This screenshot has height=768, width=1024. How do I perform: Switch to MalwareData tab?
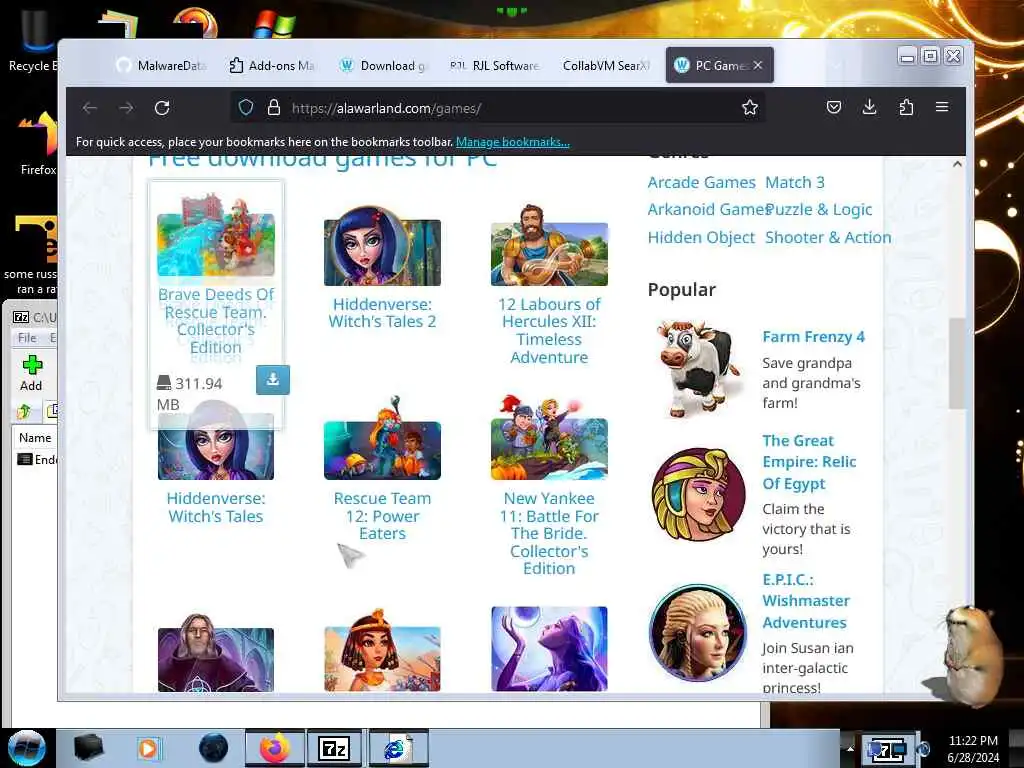[161, 65]
